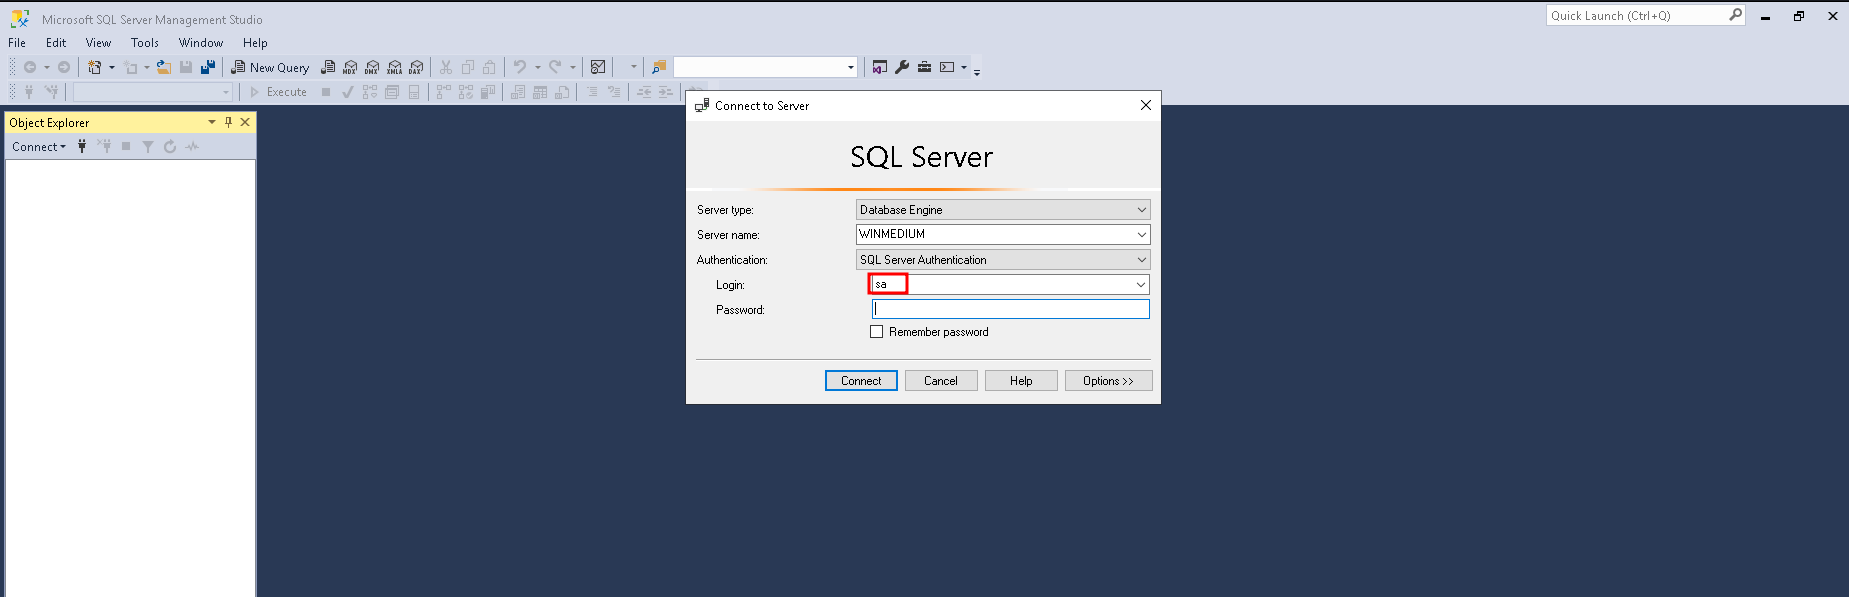Pin the Object Explorer panel
The image size is (1849, 597).
pyautogui.click(x=228, y=122)
